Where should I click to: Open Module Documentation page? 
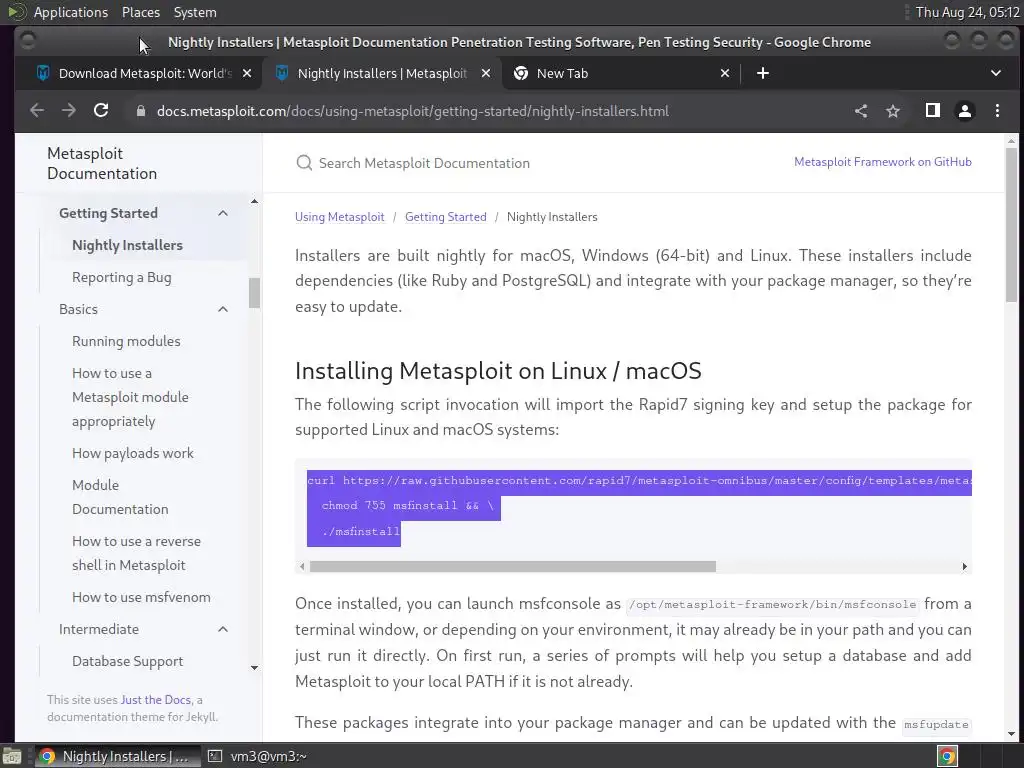pyautogui.click(x=120, y=497)
